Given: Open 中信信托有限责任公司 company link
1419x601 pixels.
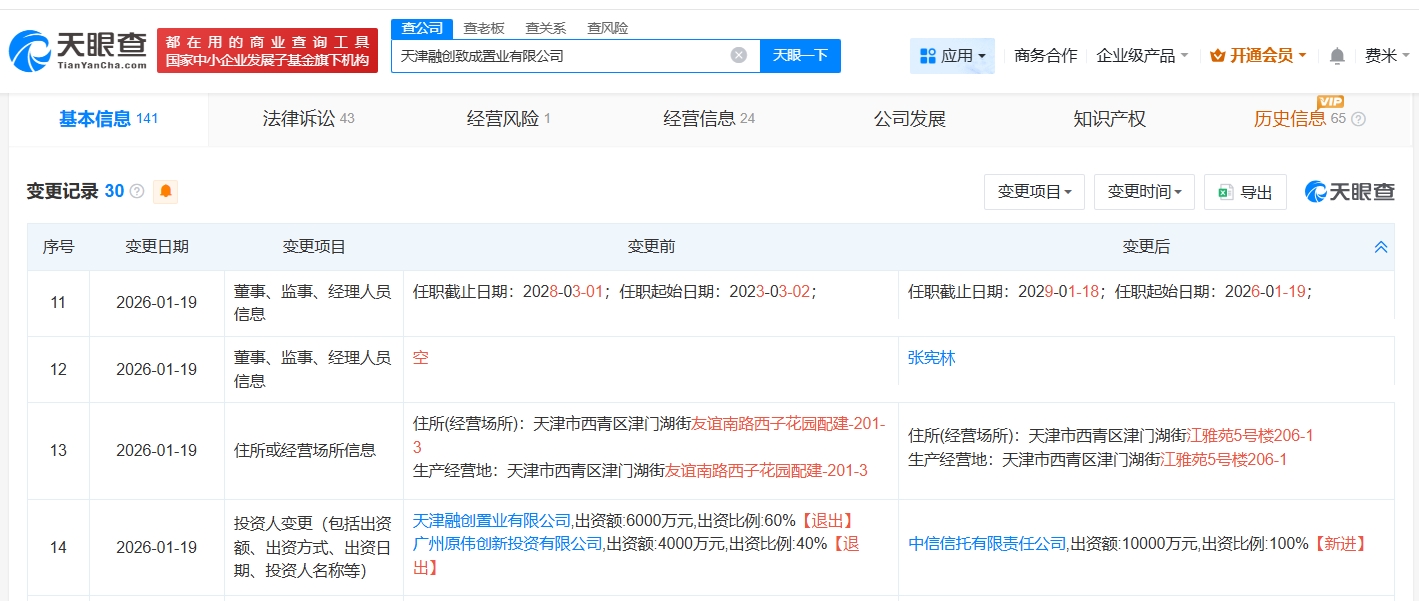Looking at the screenshot, I should [986, 543].
